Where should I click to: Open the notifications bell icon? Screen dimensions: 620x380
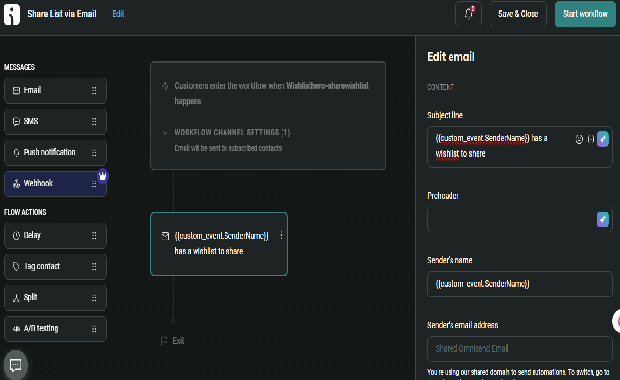(469, 14)
